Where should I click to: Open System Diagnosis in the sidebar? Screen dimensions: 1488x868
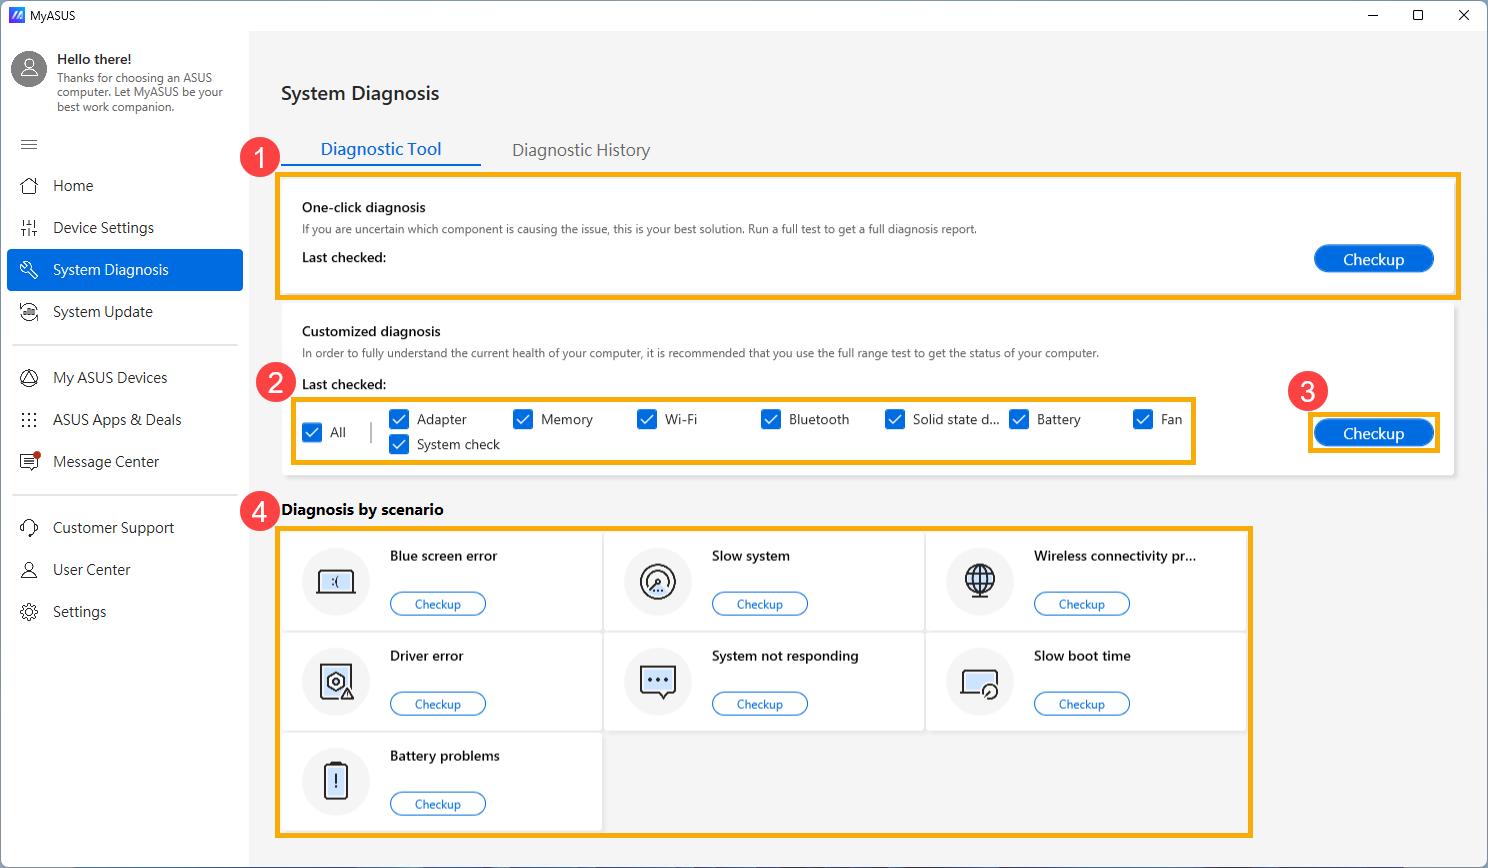coord(125,270)
